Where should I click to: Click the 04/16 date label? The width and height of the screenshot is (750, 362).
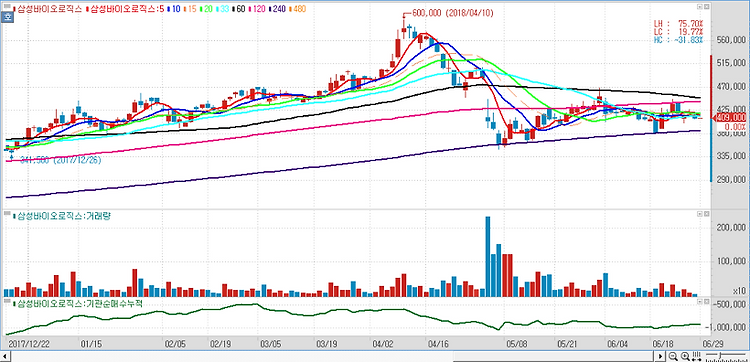coord(437,343)
